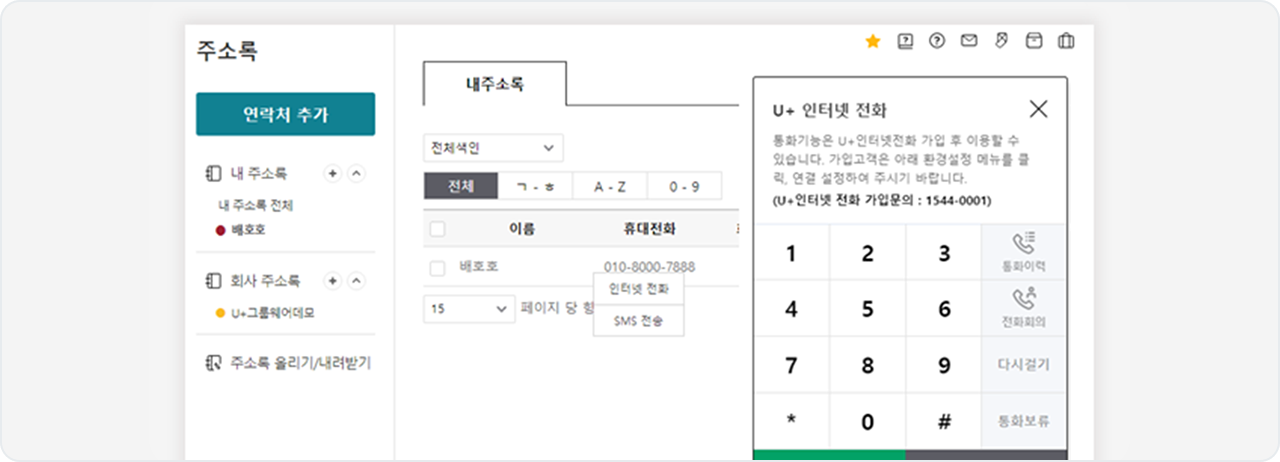Screen dimensions: 1280x462
Task: Dial key 5 on the keypad
Action: (867, 309)
